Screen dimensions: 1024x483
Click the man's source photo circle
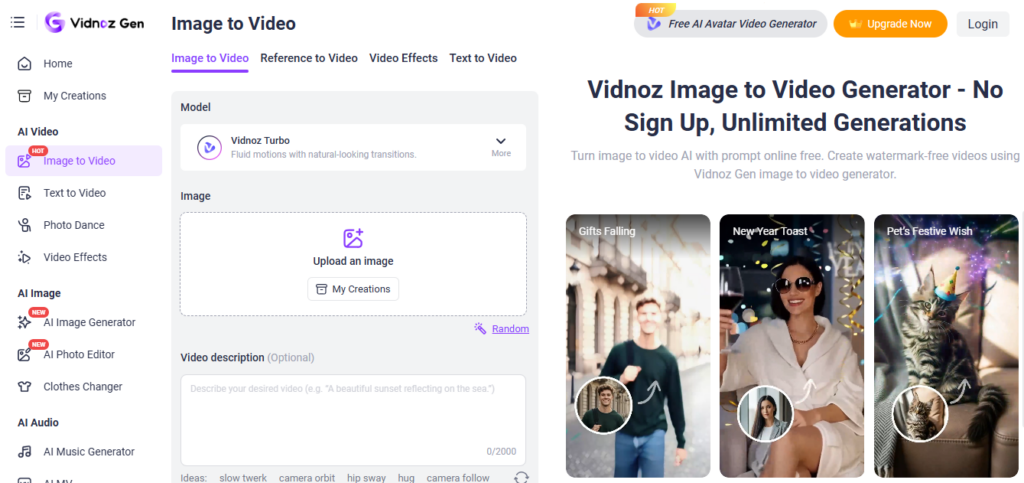coord(603,406)
